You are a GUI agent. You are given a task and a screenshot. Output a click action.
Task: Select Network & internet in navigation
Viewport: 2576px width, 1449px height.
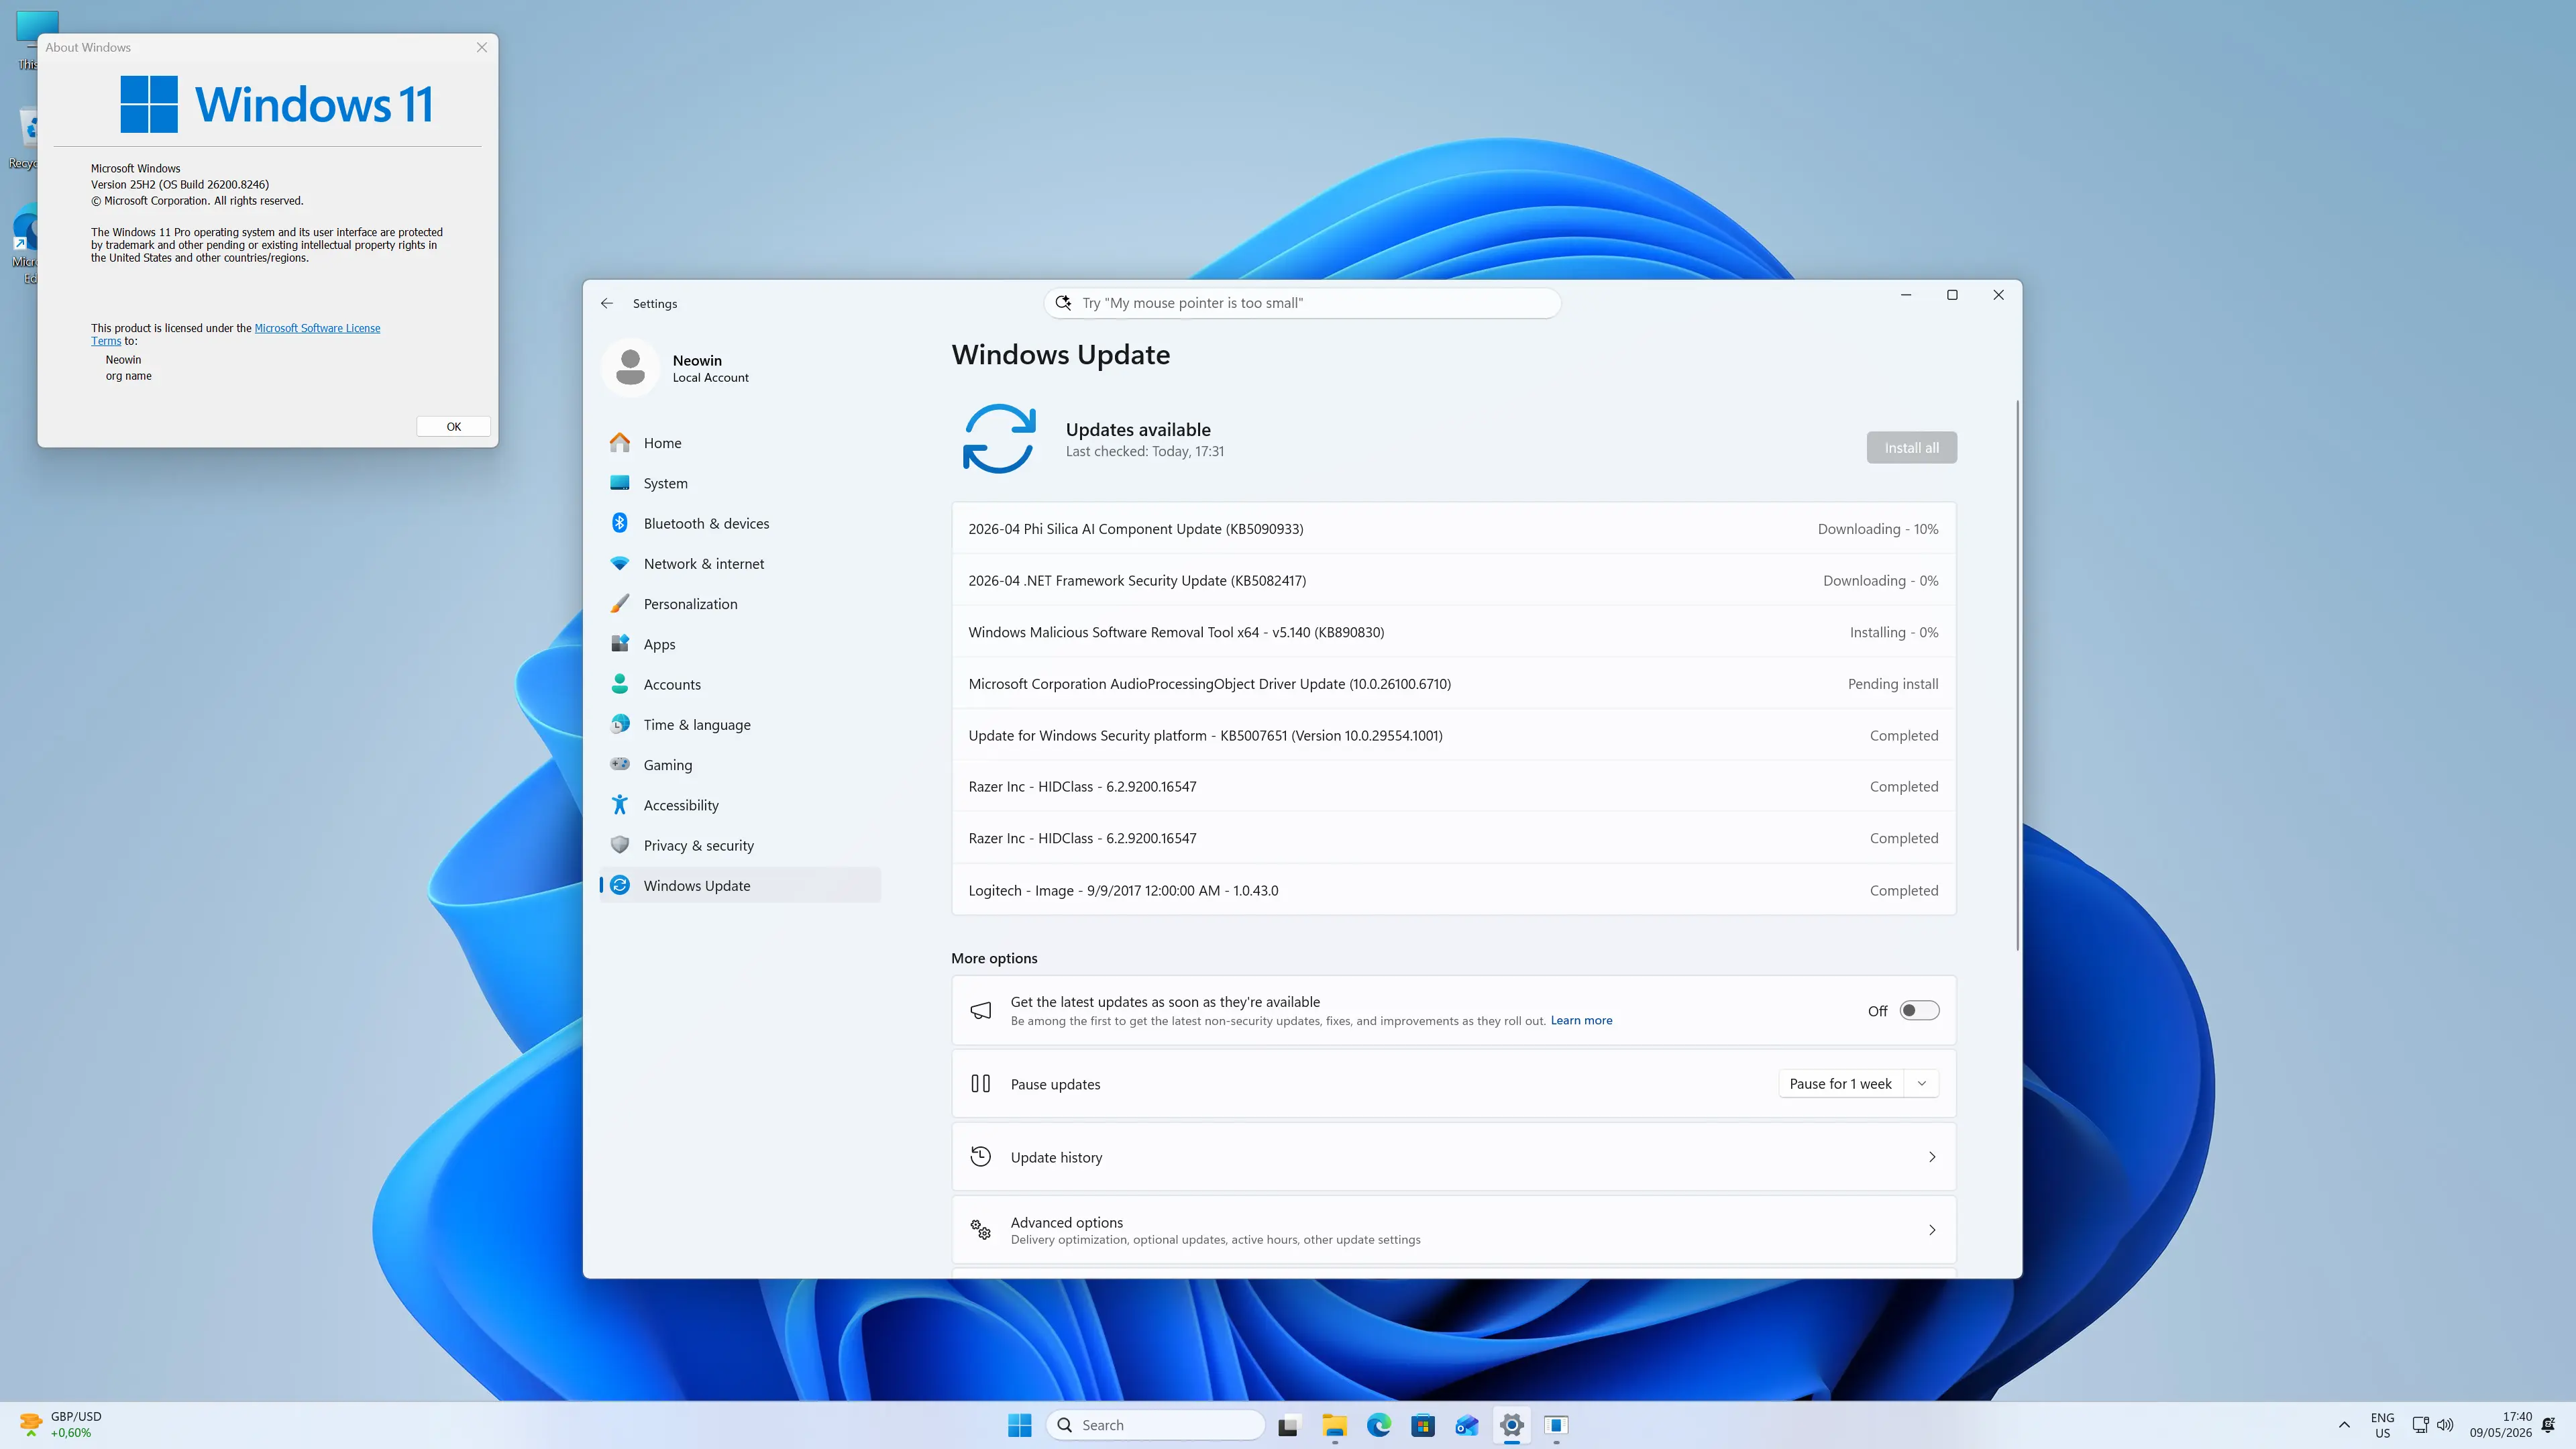pos(740,563)
